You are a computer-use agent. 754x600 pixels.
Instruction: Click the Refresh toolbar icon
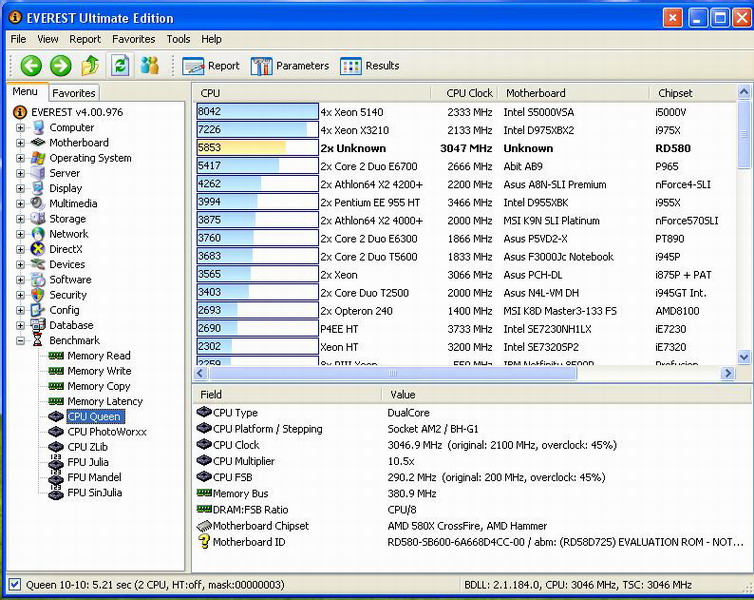click(120, 65)
